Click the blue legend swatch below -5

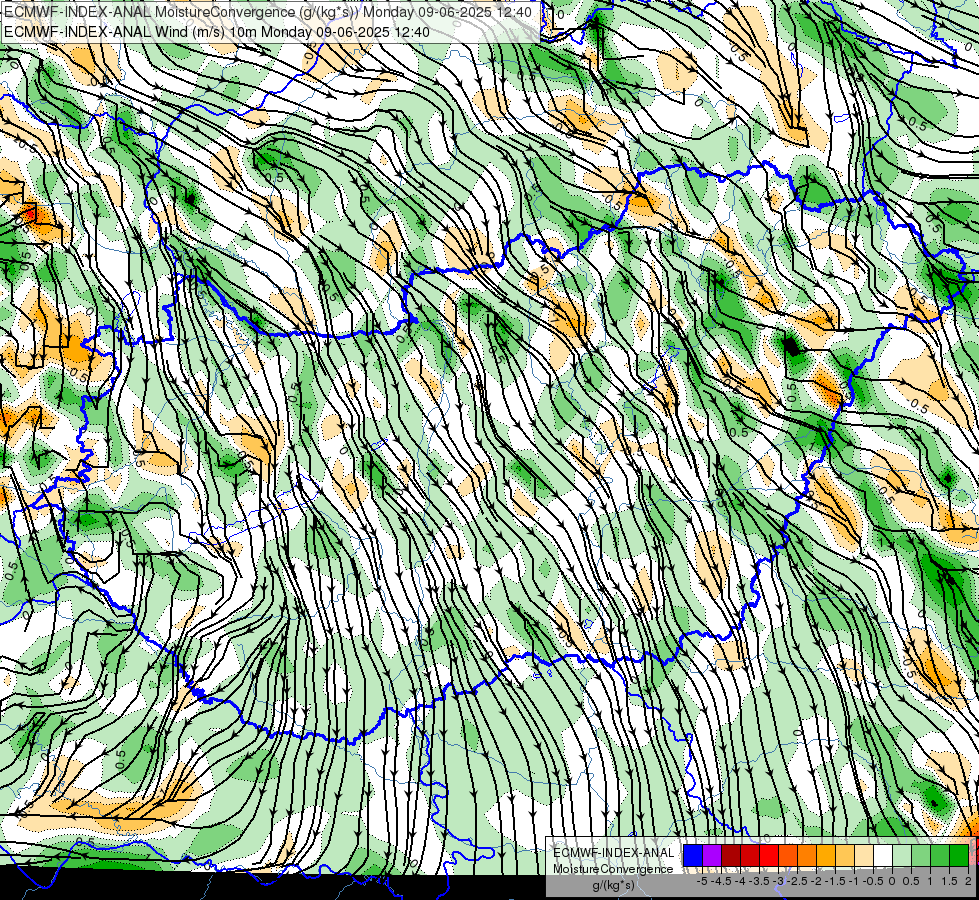click(x=693, y=855)
